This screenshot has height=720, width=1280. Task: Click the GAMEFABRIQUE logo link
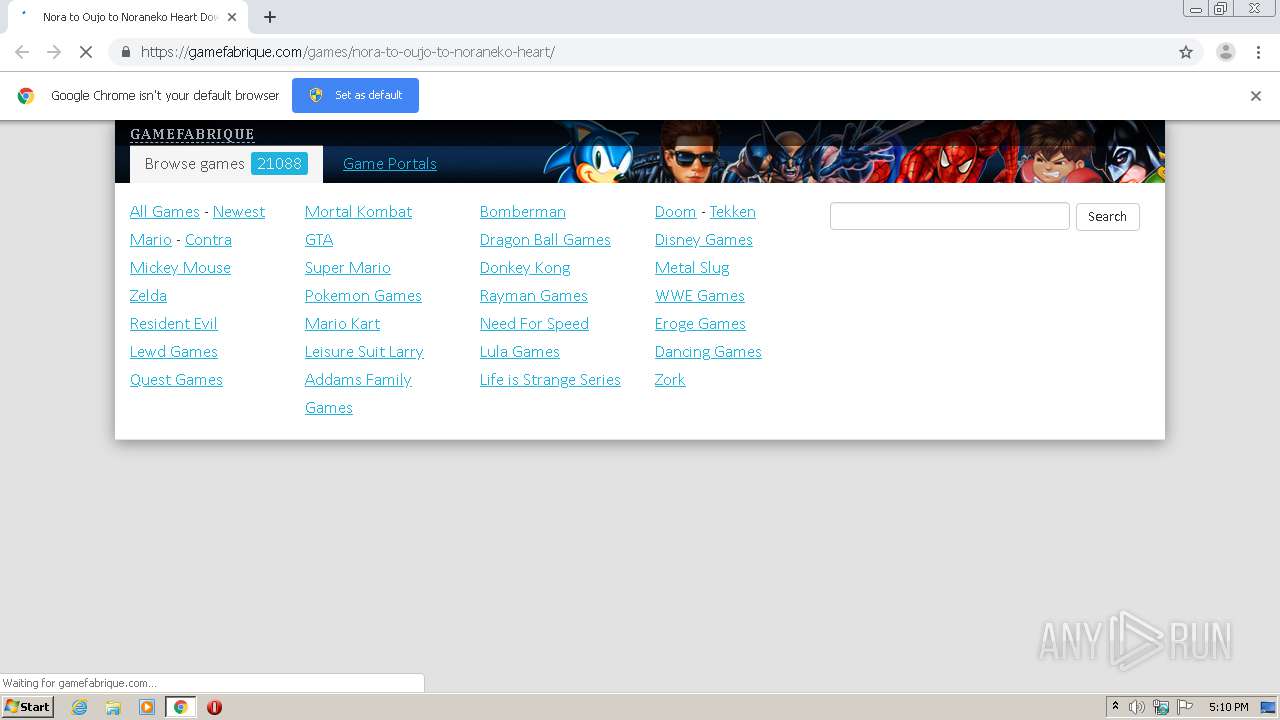coord(192,134)
